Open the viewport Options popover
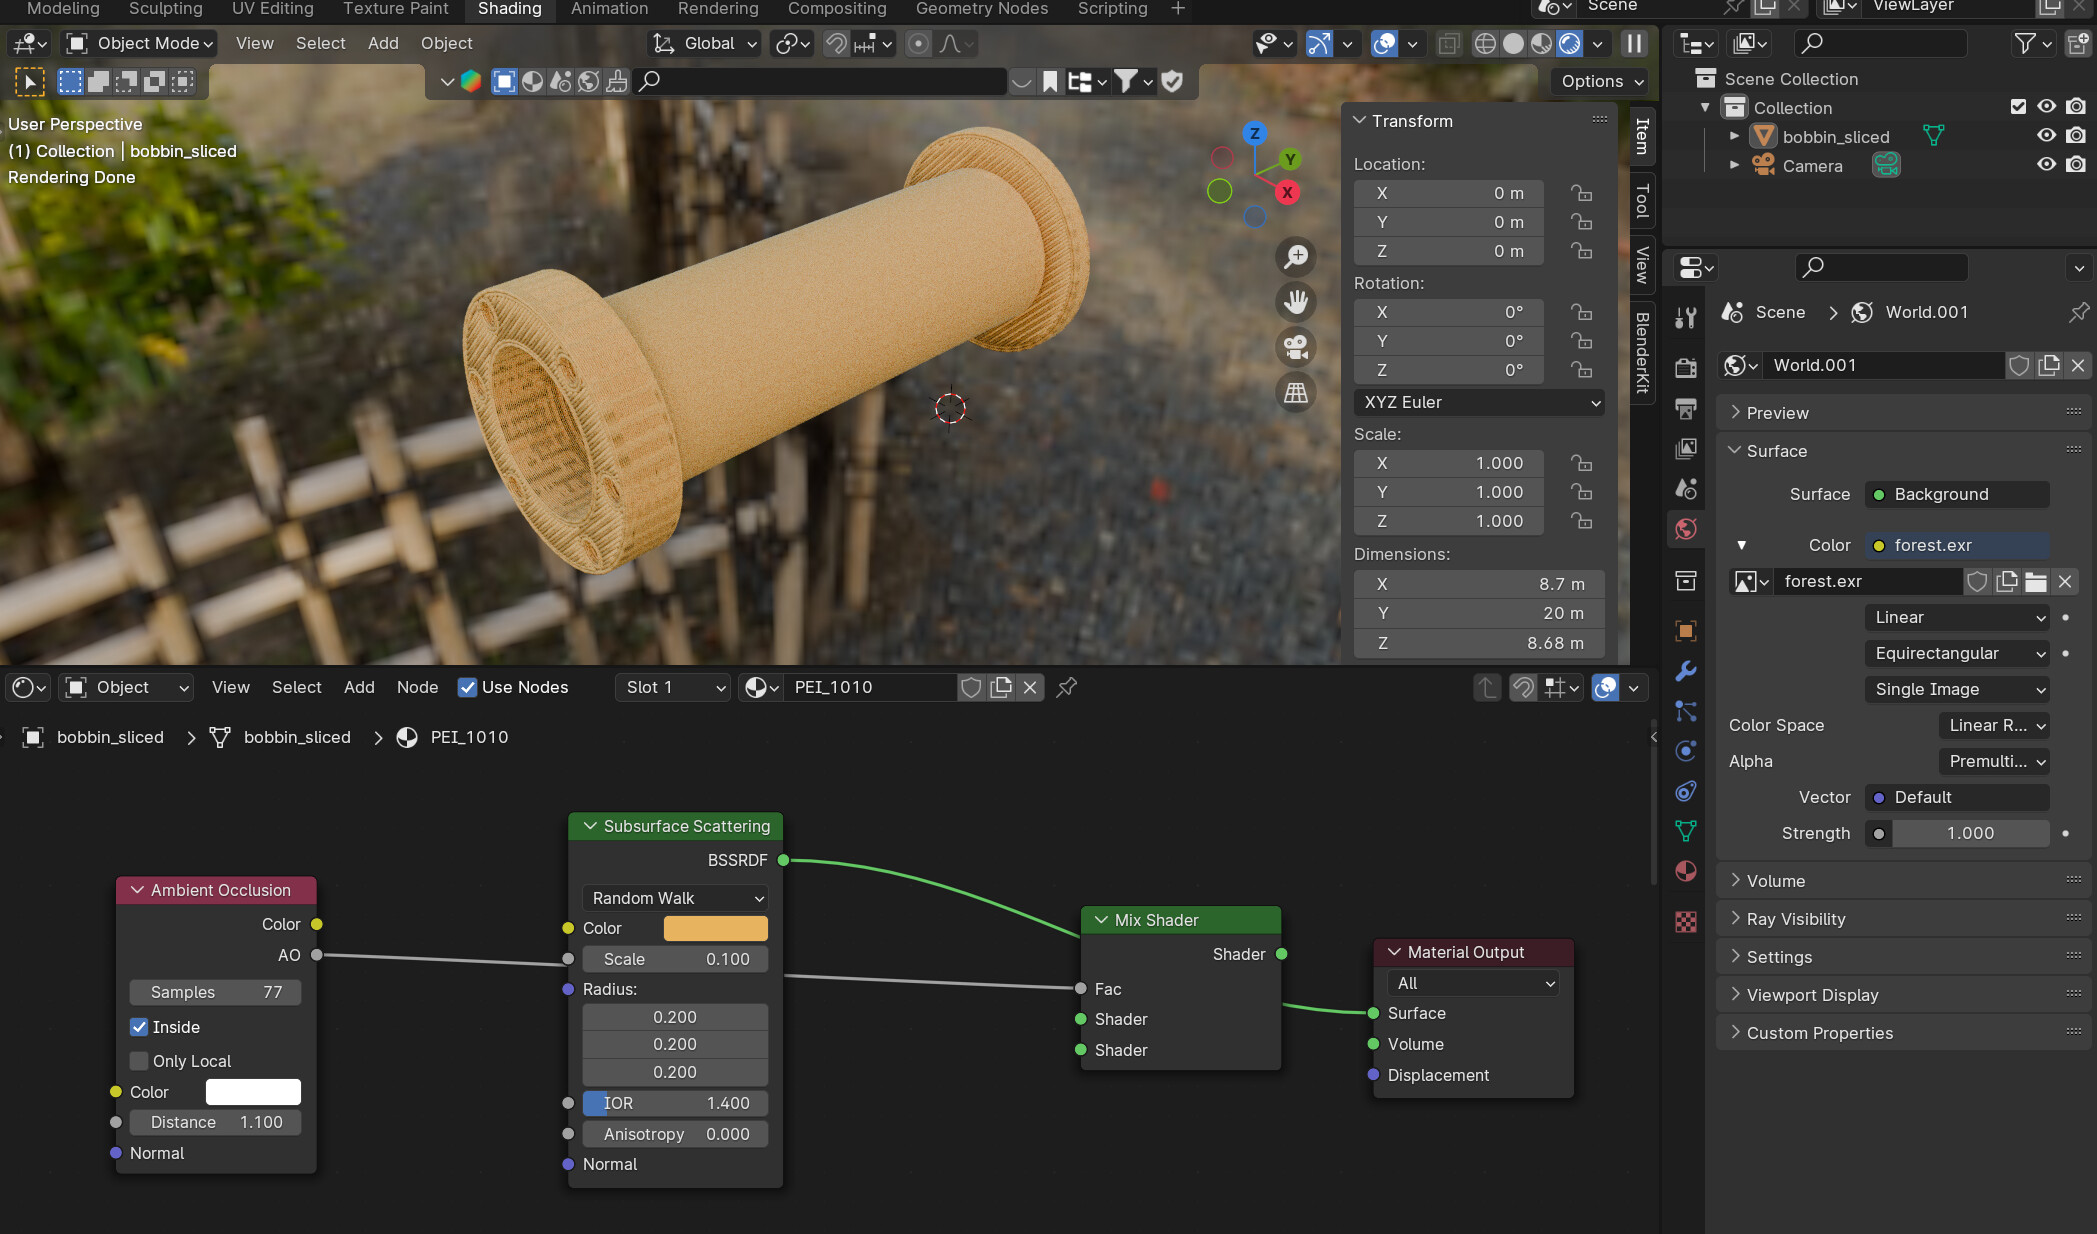 point(1603,81)
